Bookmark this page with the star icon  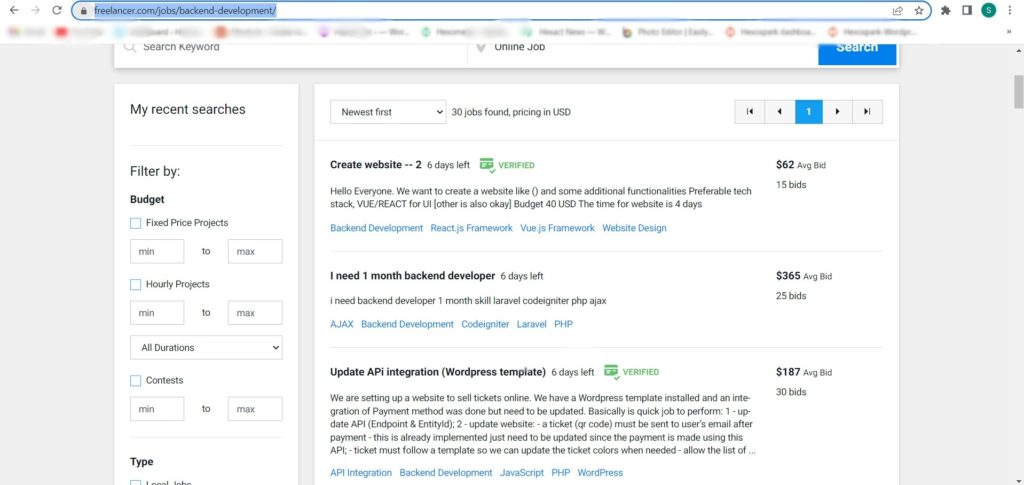pos(919,10)
